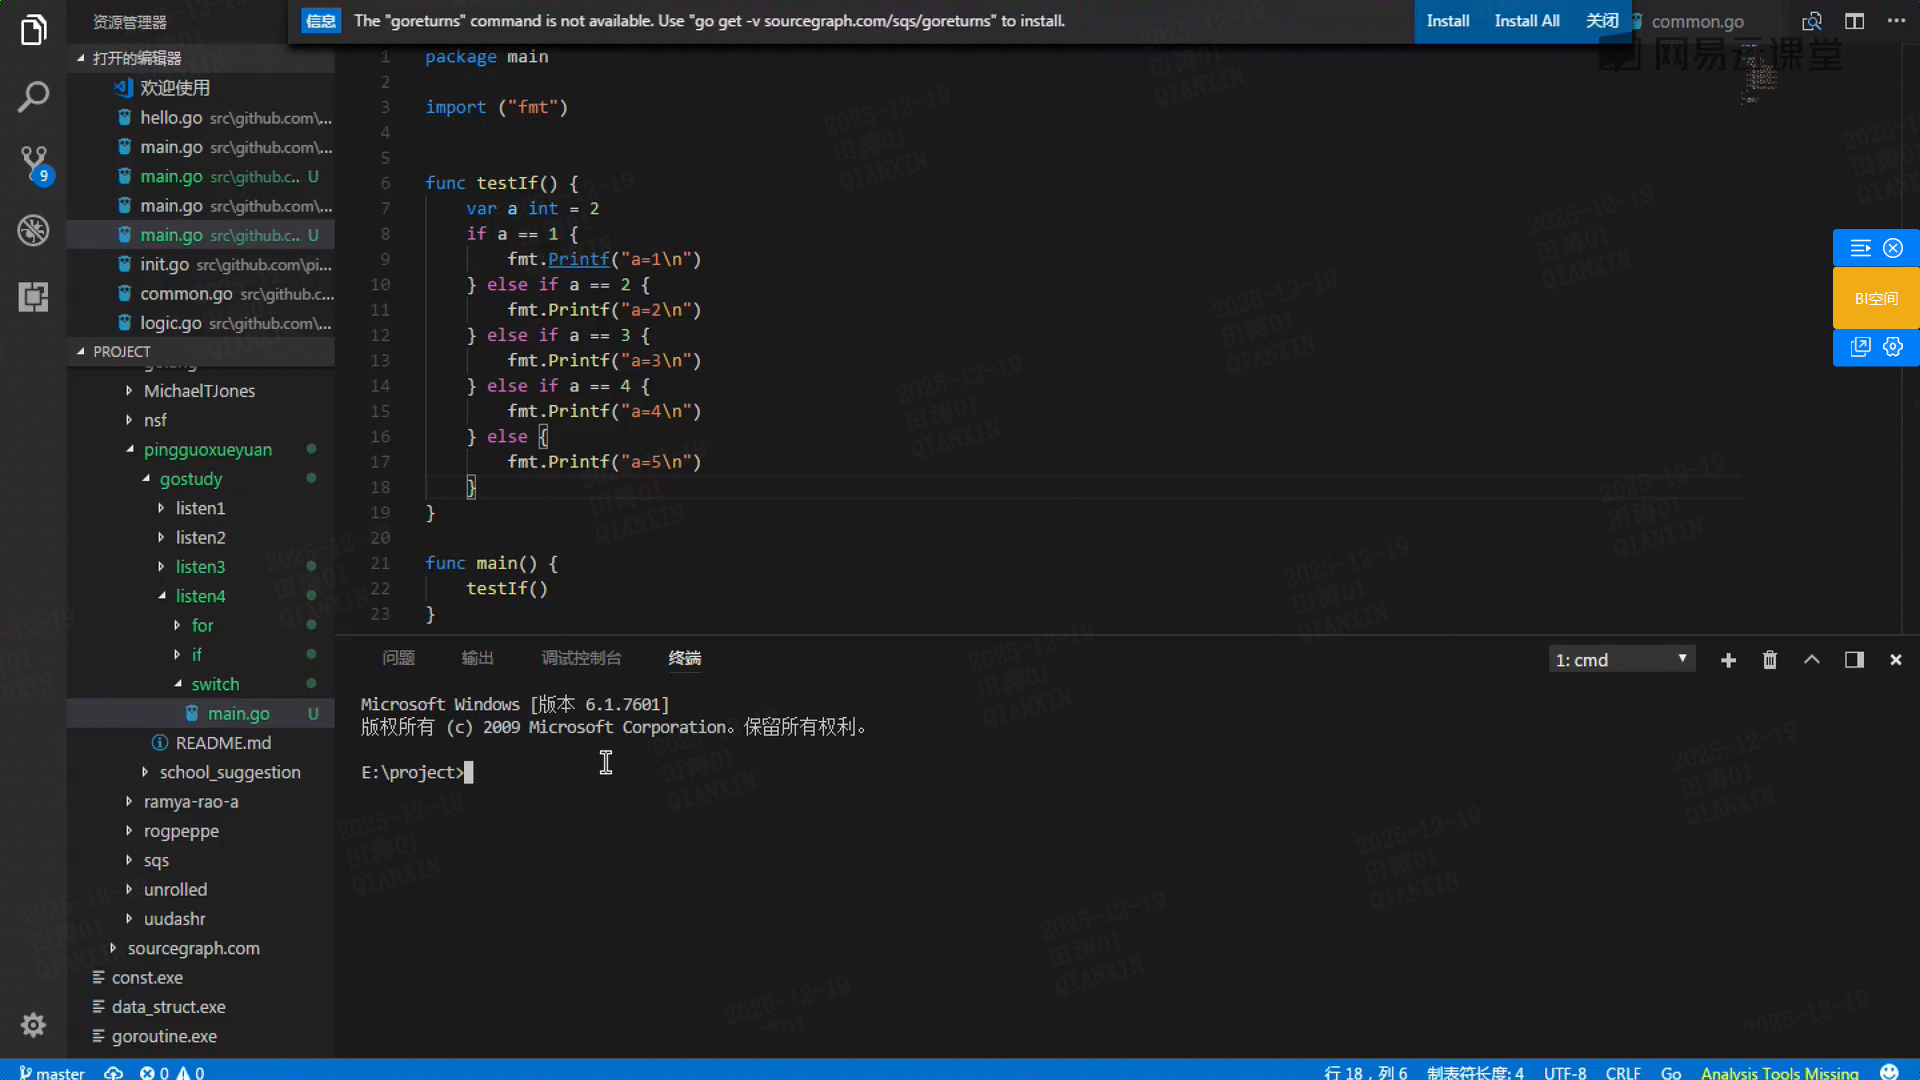The image size is (1920, 1080).
Task: Add a new terminal instance
Action: (x=1728, y=660)
